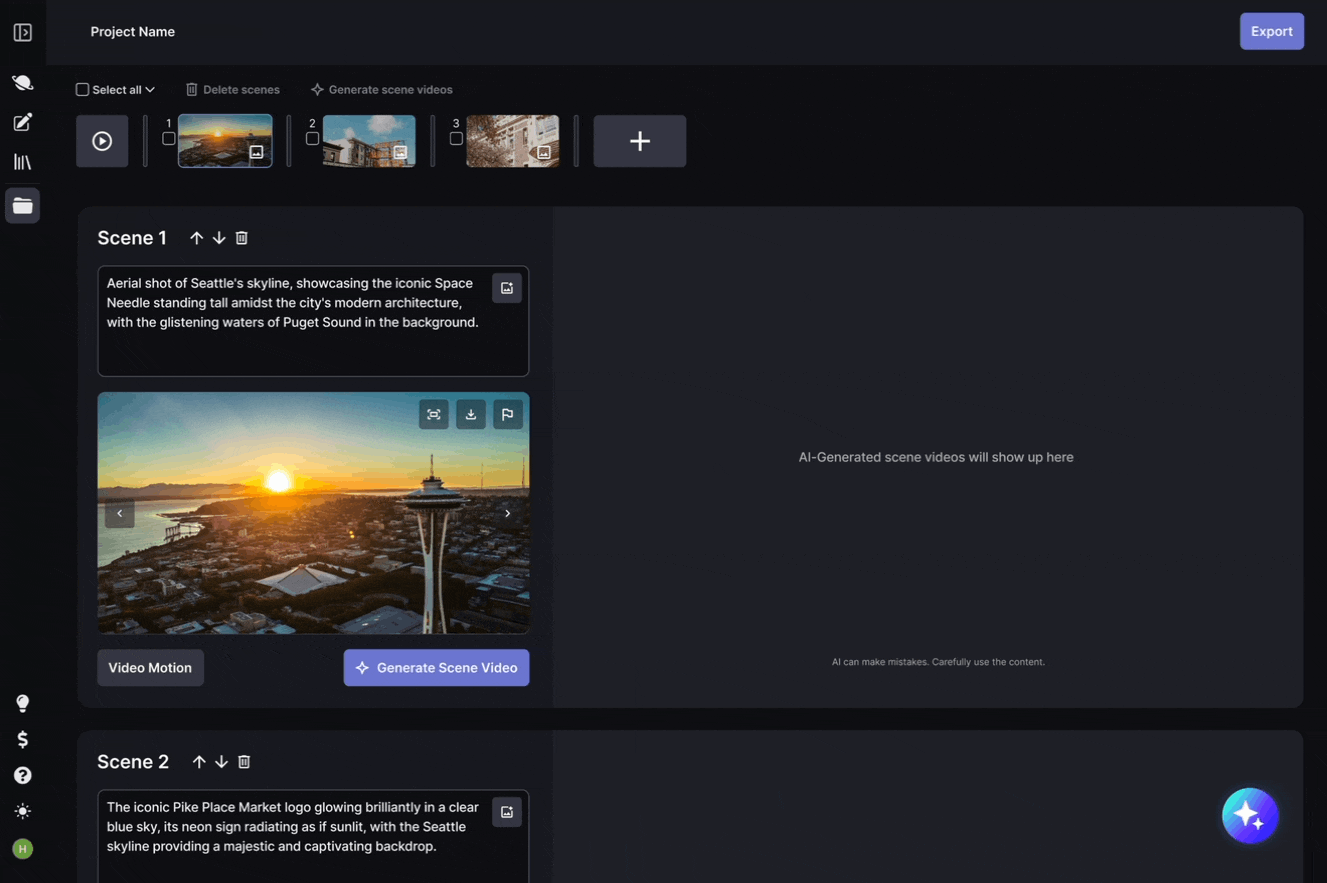The width and height of the screenshot is (1327, 883).
Task: Open the edit pencil icon in sidebar
Action: [22, 122]
